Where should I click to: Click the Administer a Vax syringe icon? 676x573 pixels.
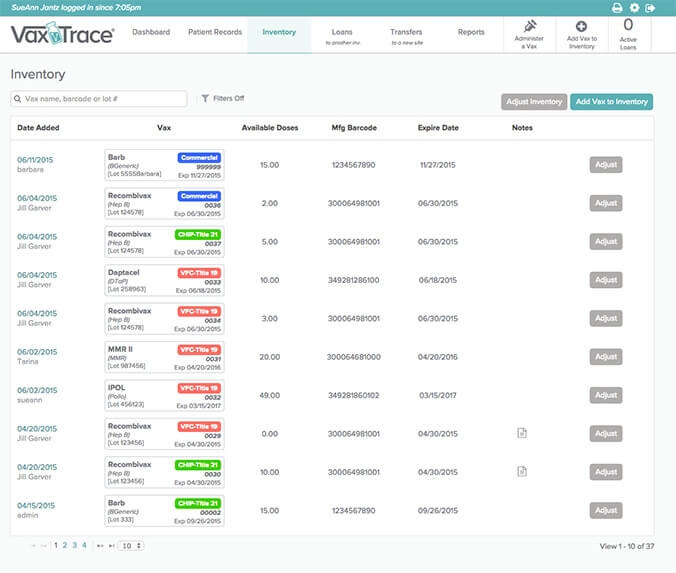pyautogui.click(x=531, y=25)
